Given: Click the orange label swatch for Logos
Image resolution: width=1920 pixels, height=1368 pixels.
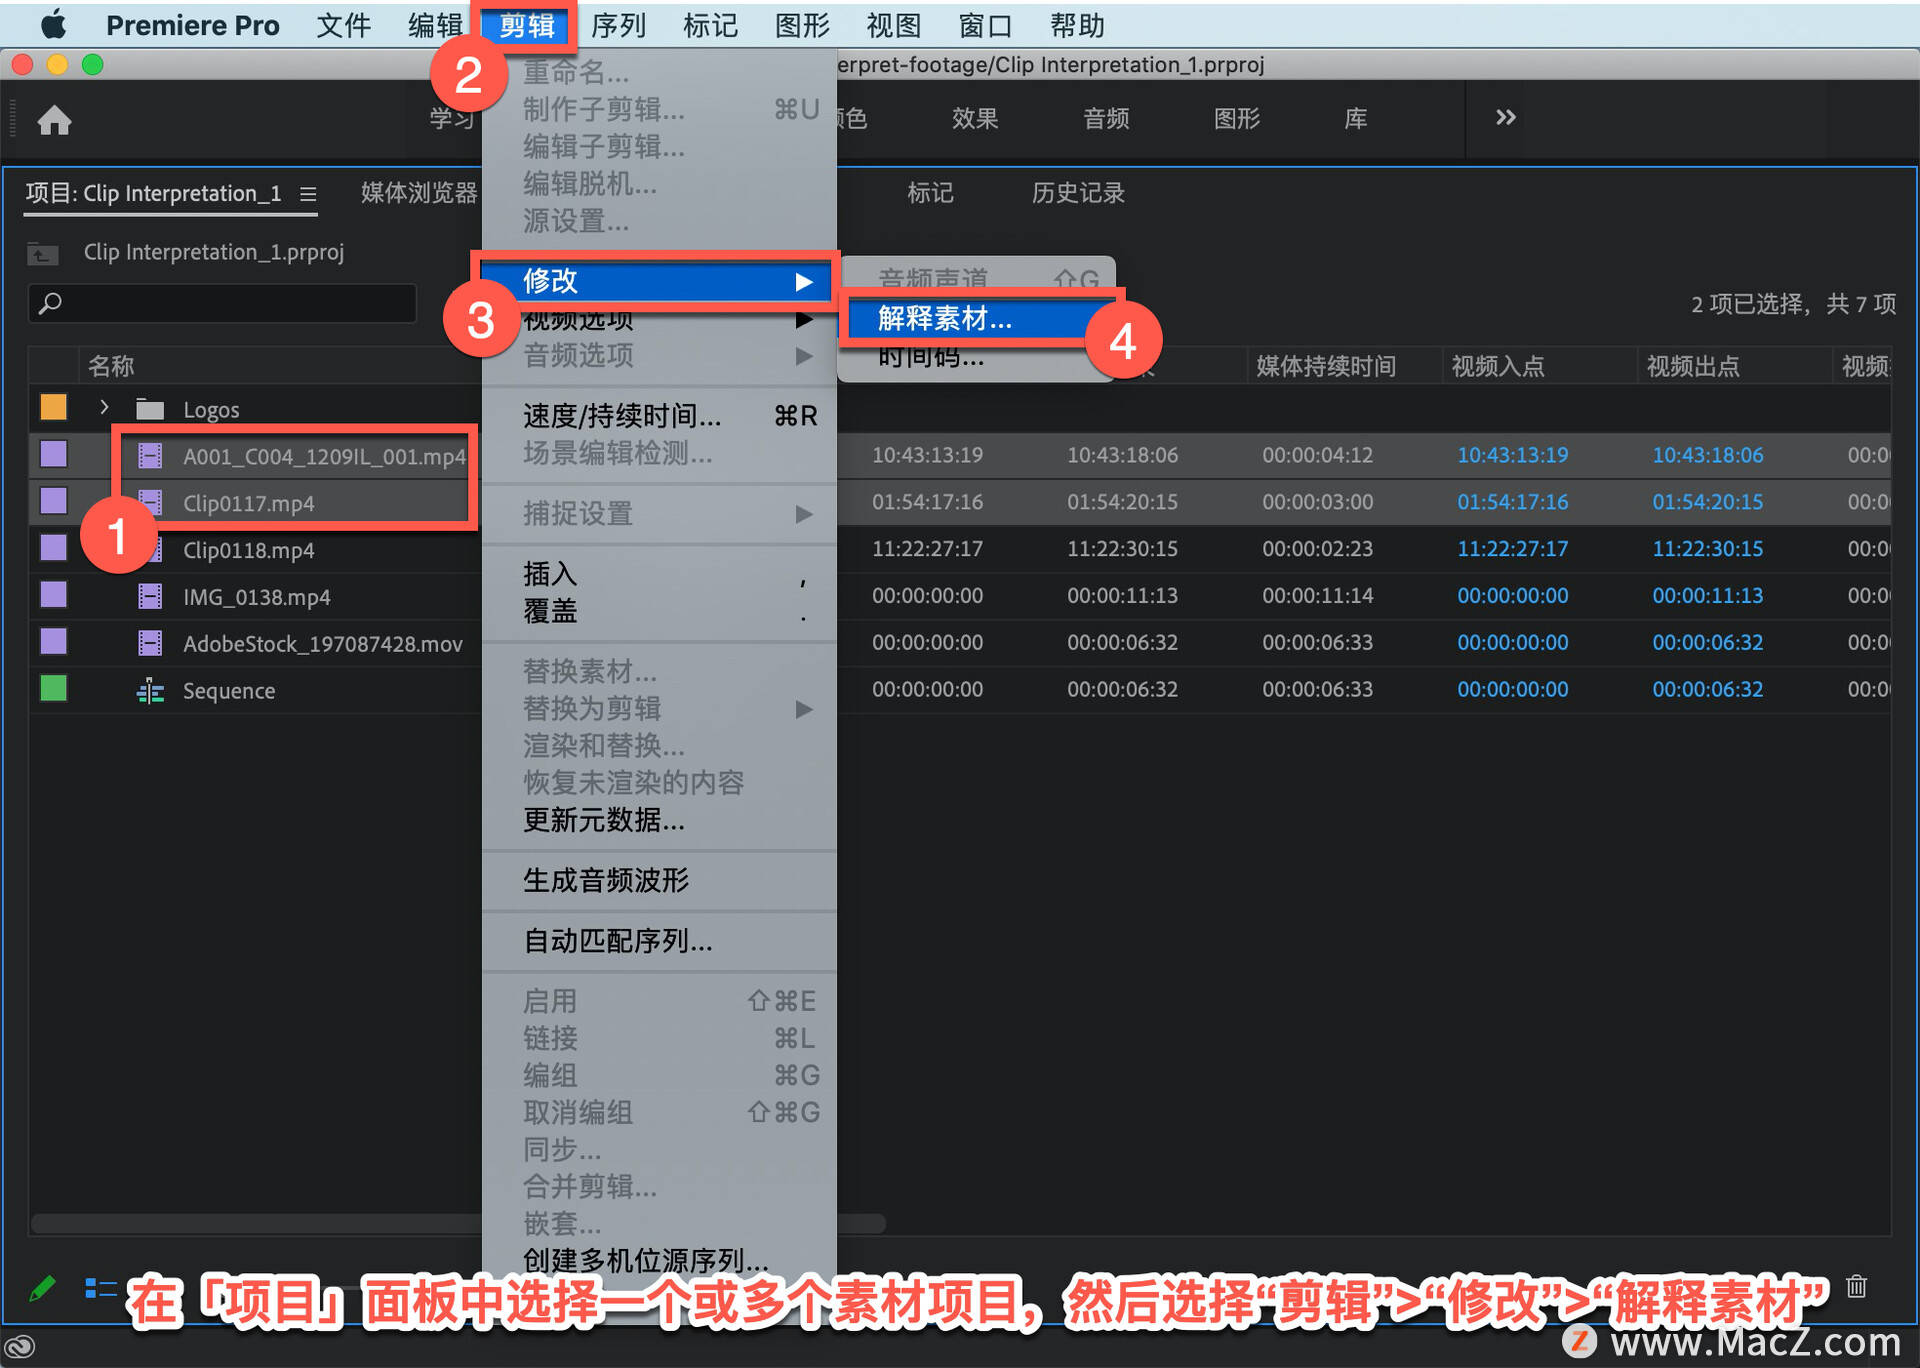Looking at the screenshot, I should point(53,407).
